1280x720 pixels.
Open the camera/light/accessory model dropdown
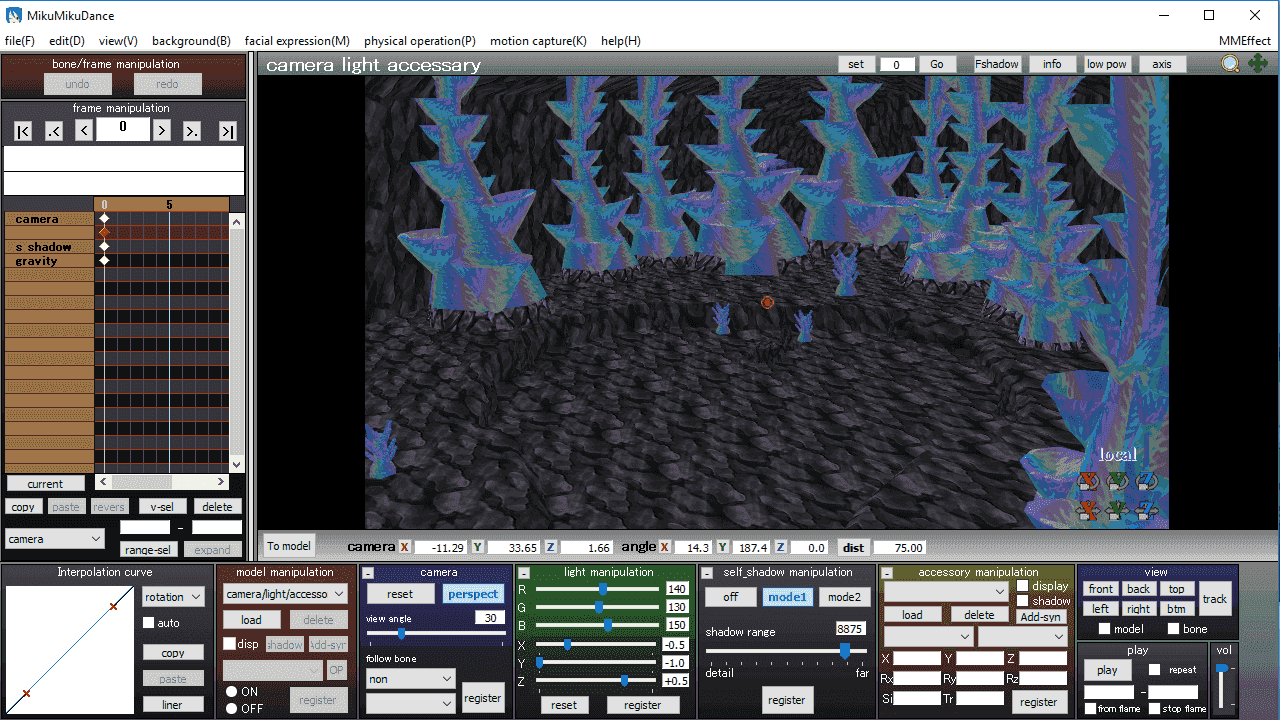[x=285, y=594]
